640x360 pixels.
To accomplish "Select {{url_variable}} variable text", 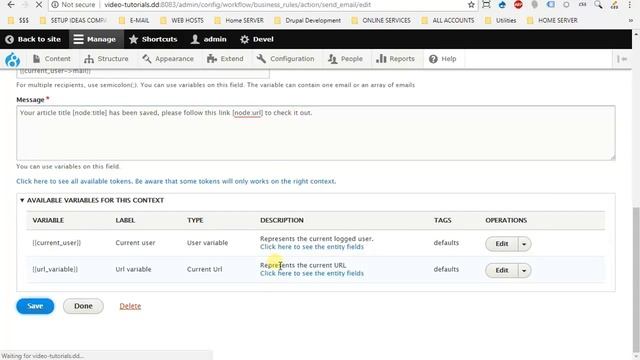I will [x=55, y=269].
